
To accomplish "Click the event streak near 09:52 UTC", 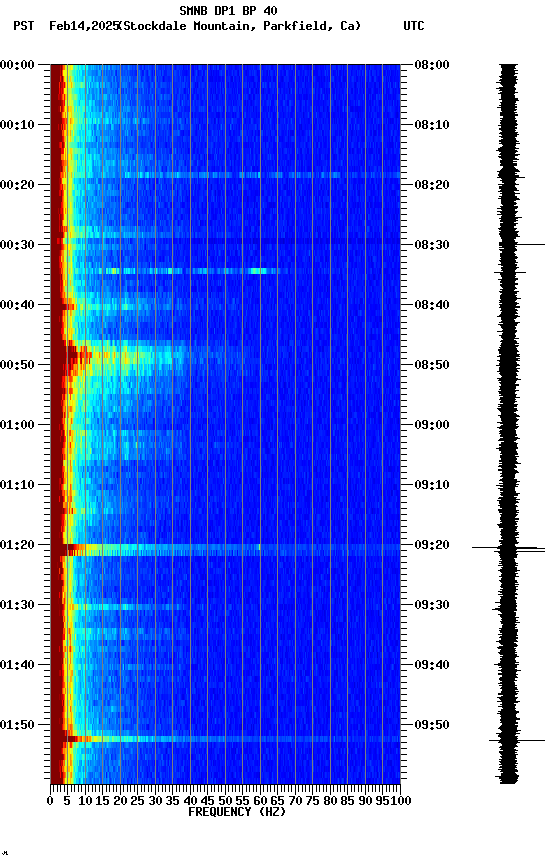I will [x=225, y=739].
